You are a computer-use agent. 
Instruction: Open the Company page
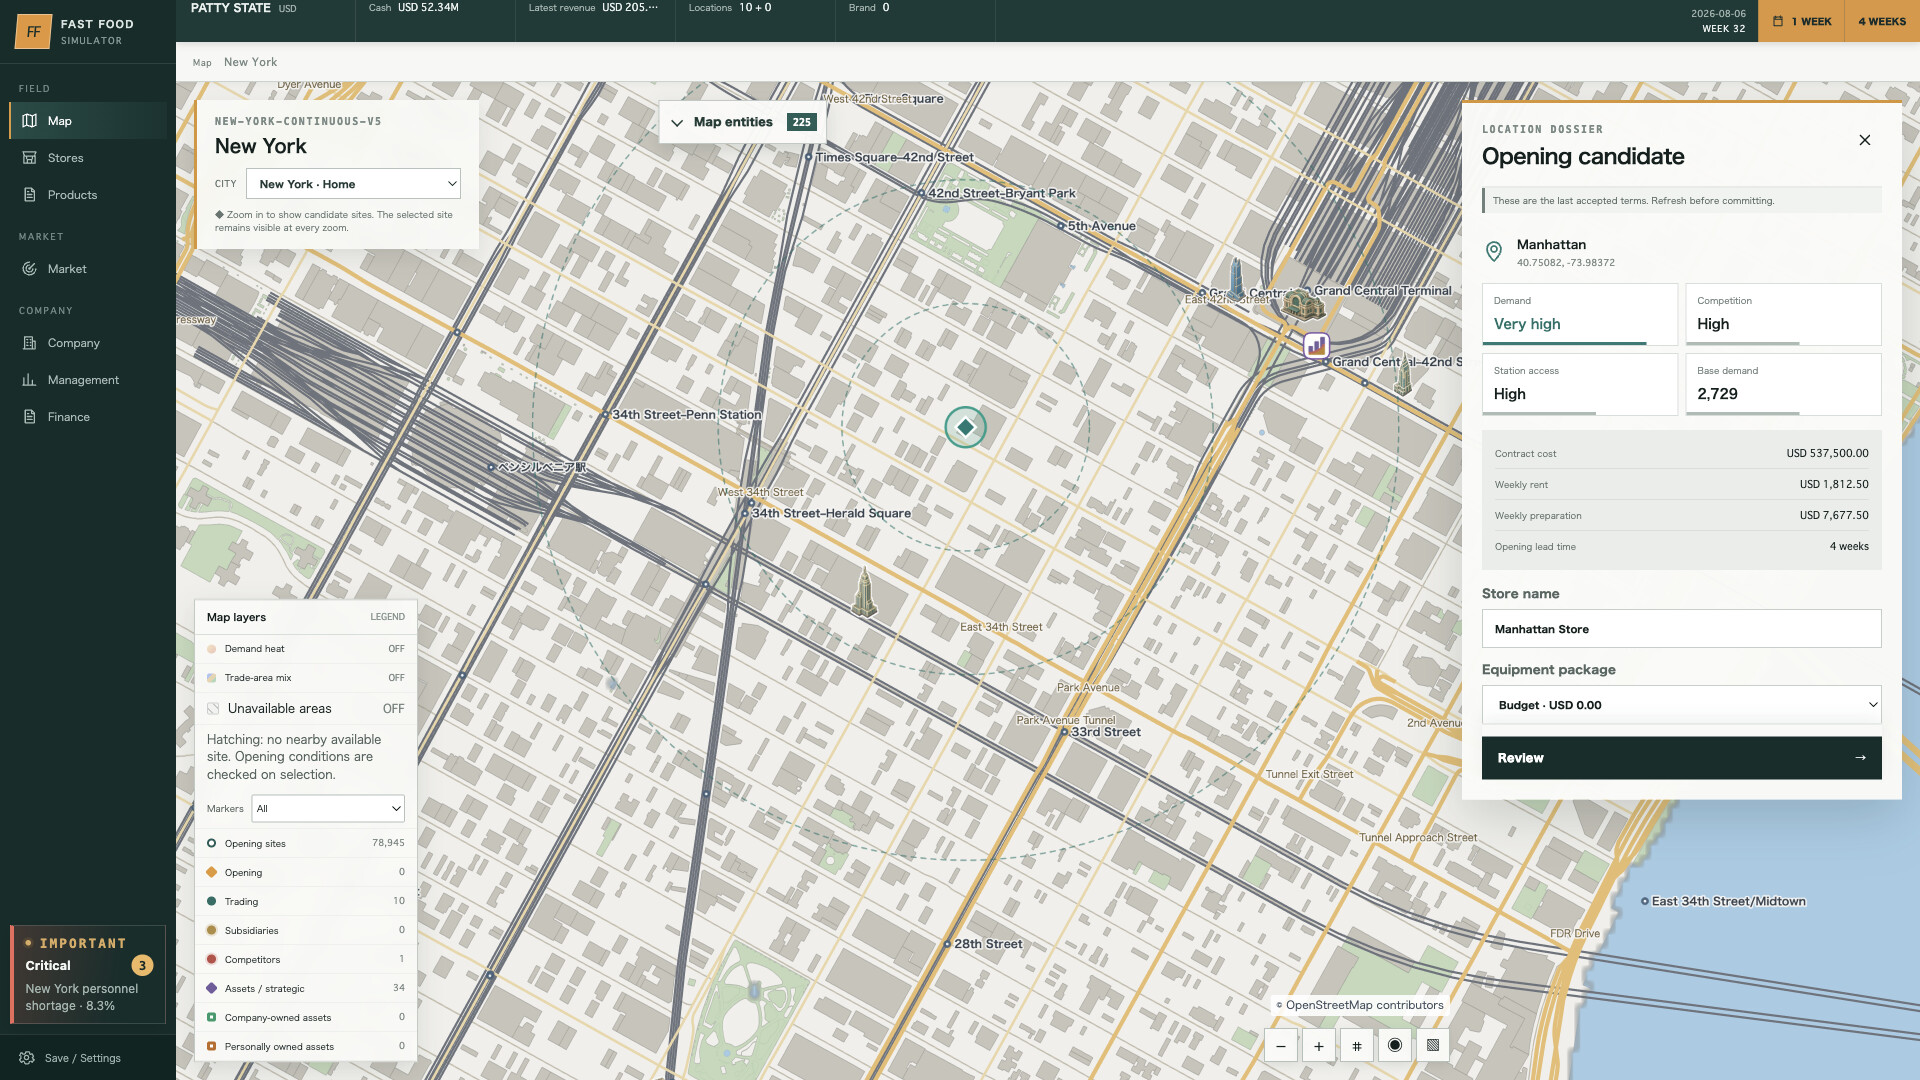[x=88, y=343]
